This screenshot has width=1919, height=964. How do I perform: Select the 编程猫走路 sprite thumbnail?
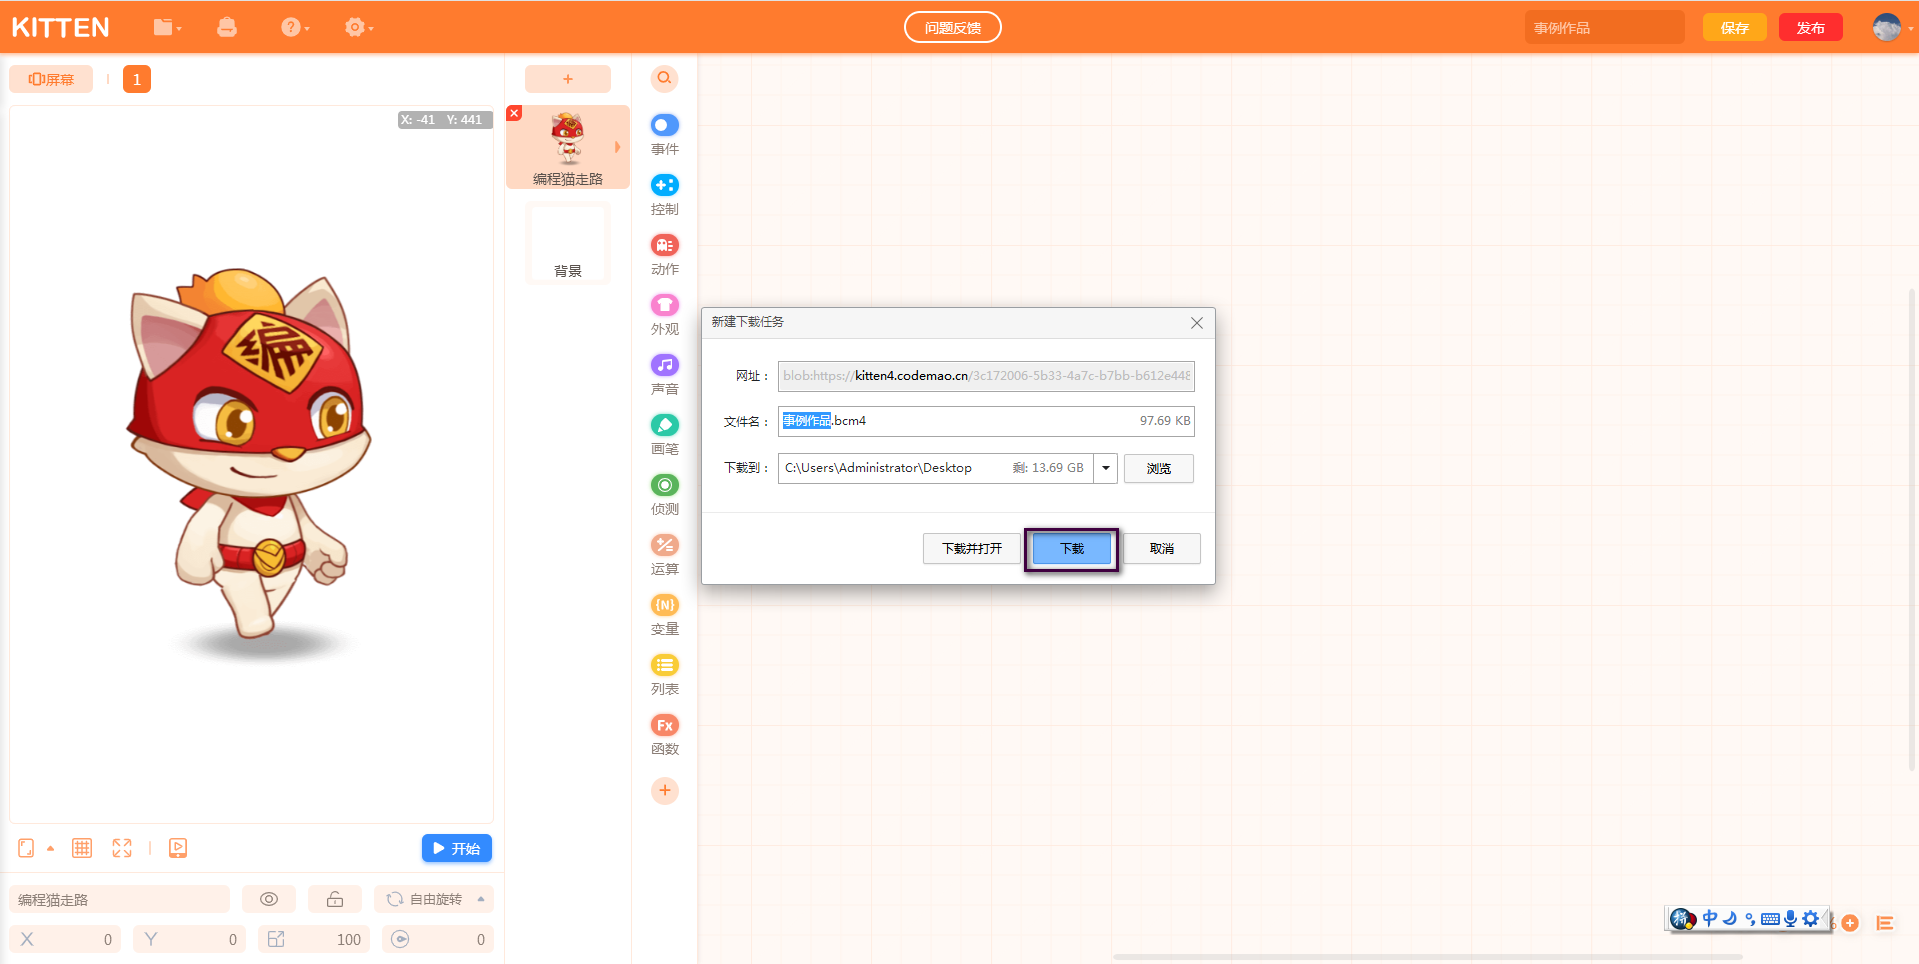(568, 147)
